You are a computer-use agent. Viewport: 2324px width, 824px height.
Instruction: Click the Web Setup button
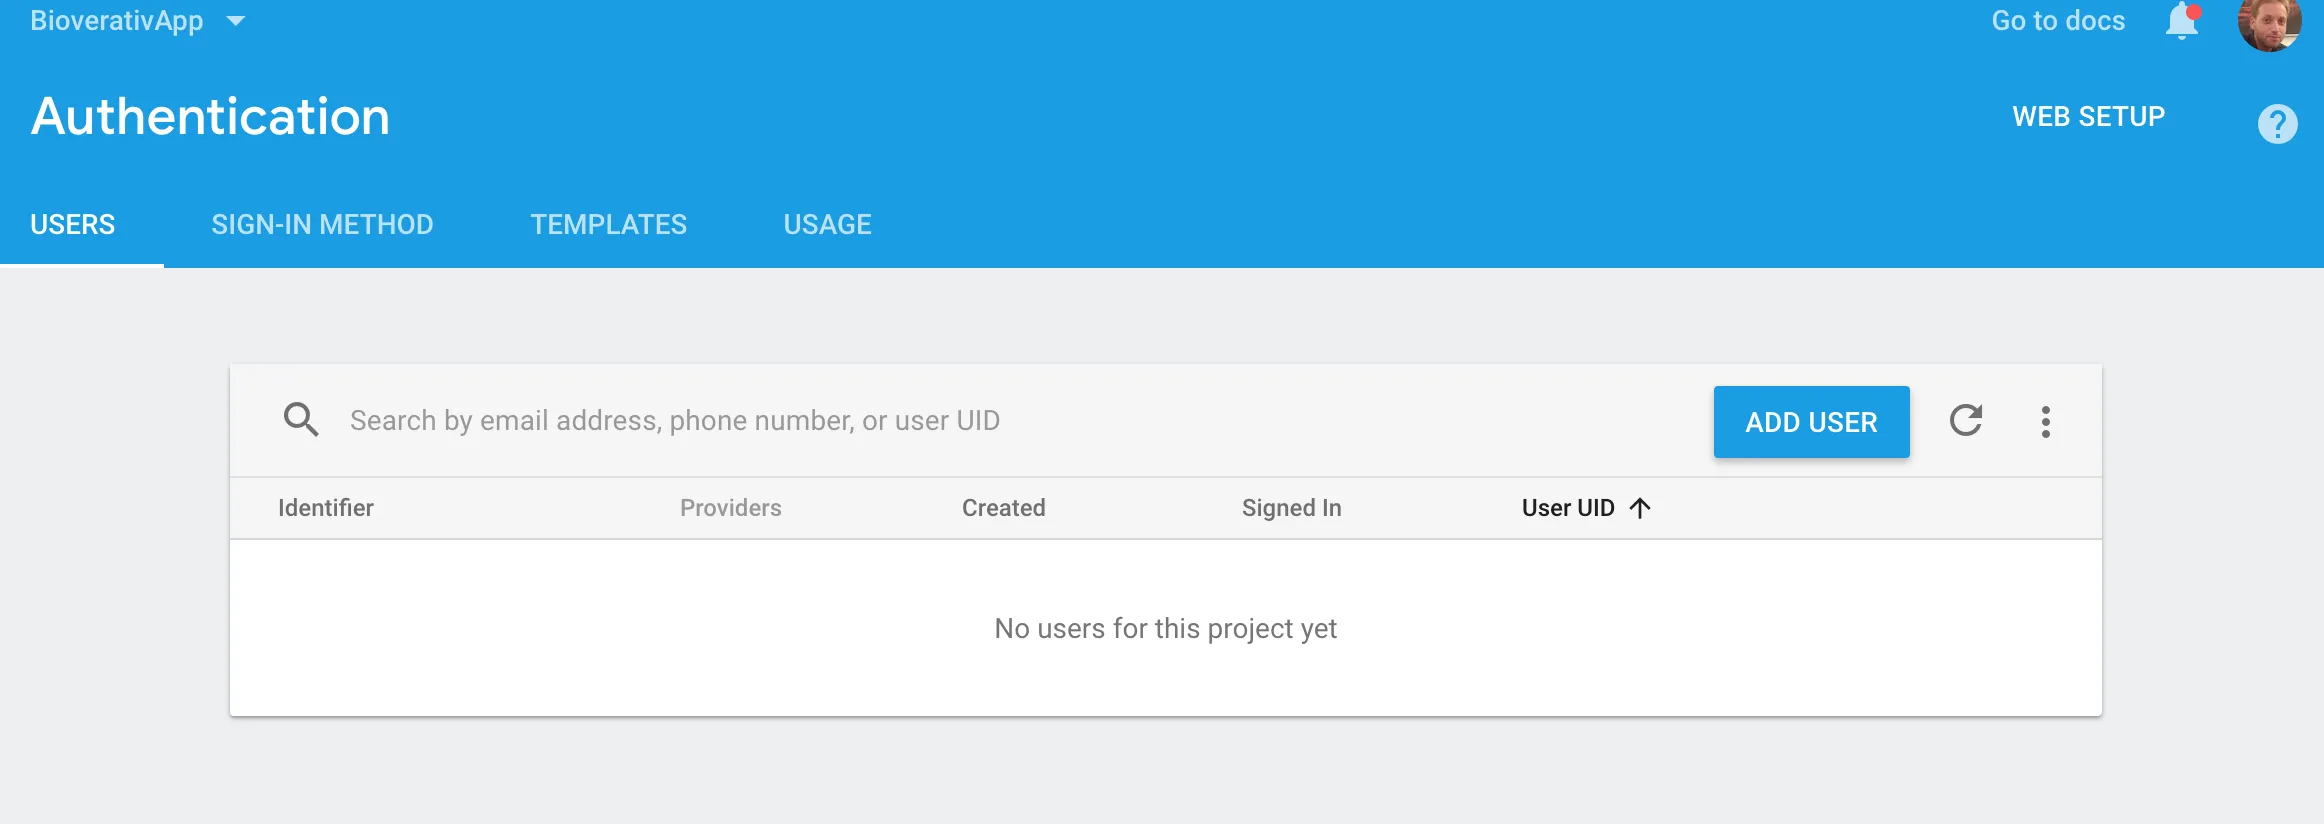pos(2088,117)
